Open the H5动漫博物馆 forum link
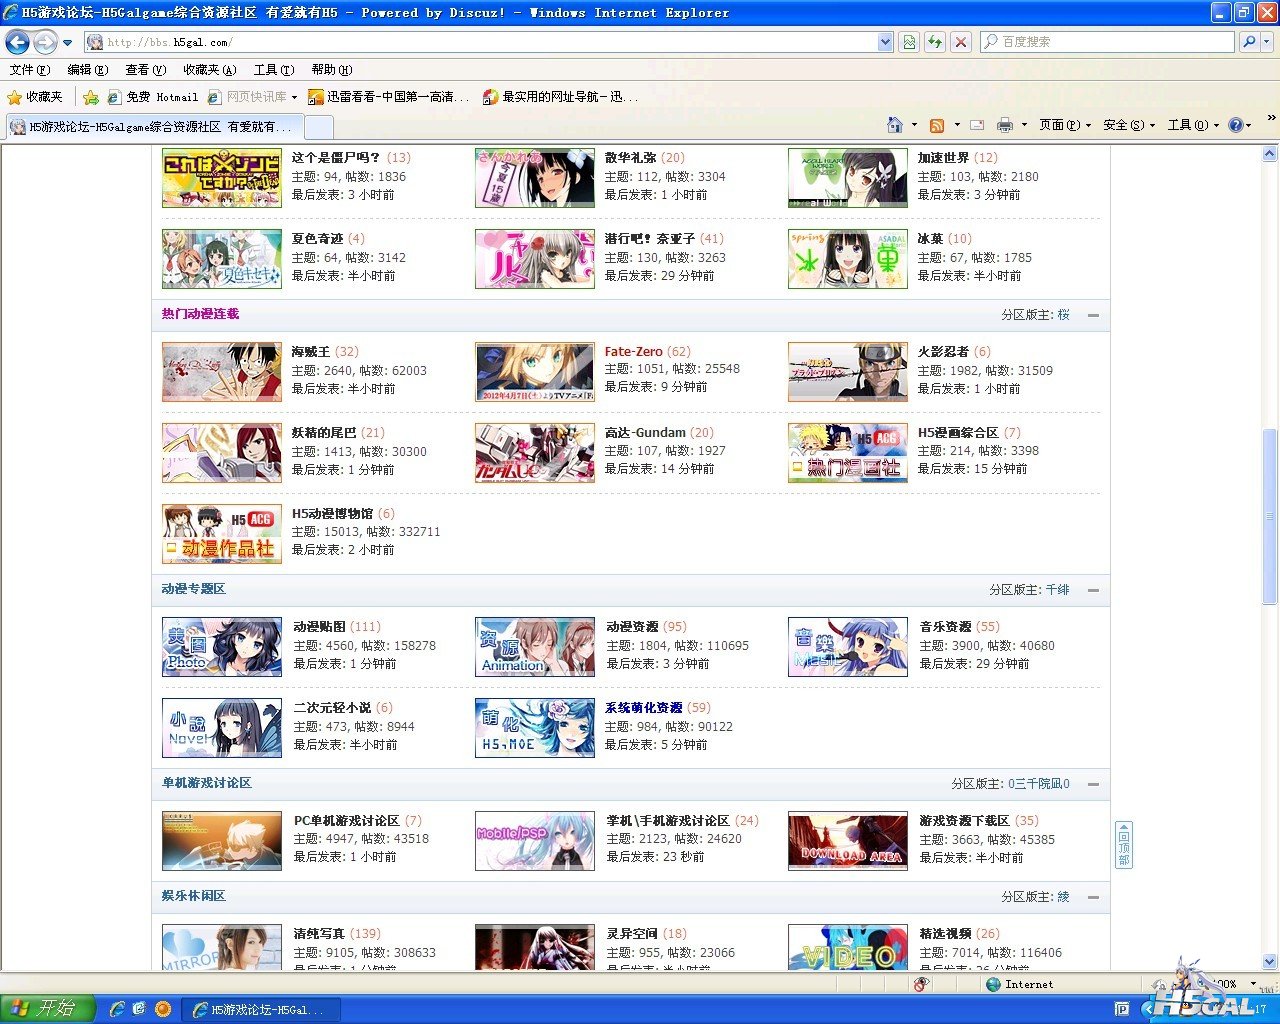The height and width of the screenshot is (1024, 1280). coord(332,514)
